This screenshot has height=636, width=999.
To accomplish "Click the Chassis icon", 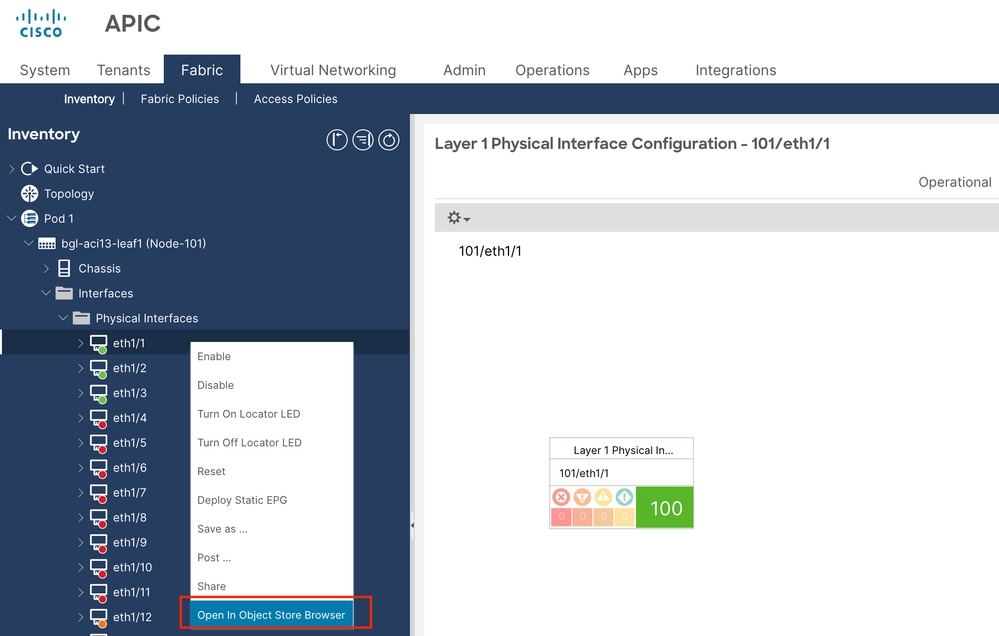I will pos(64,268).
